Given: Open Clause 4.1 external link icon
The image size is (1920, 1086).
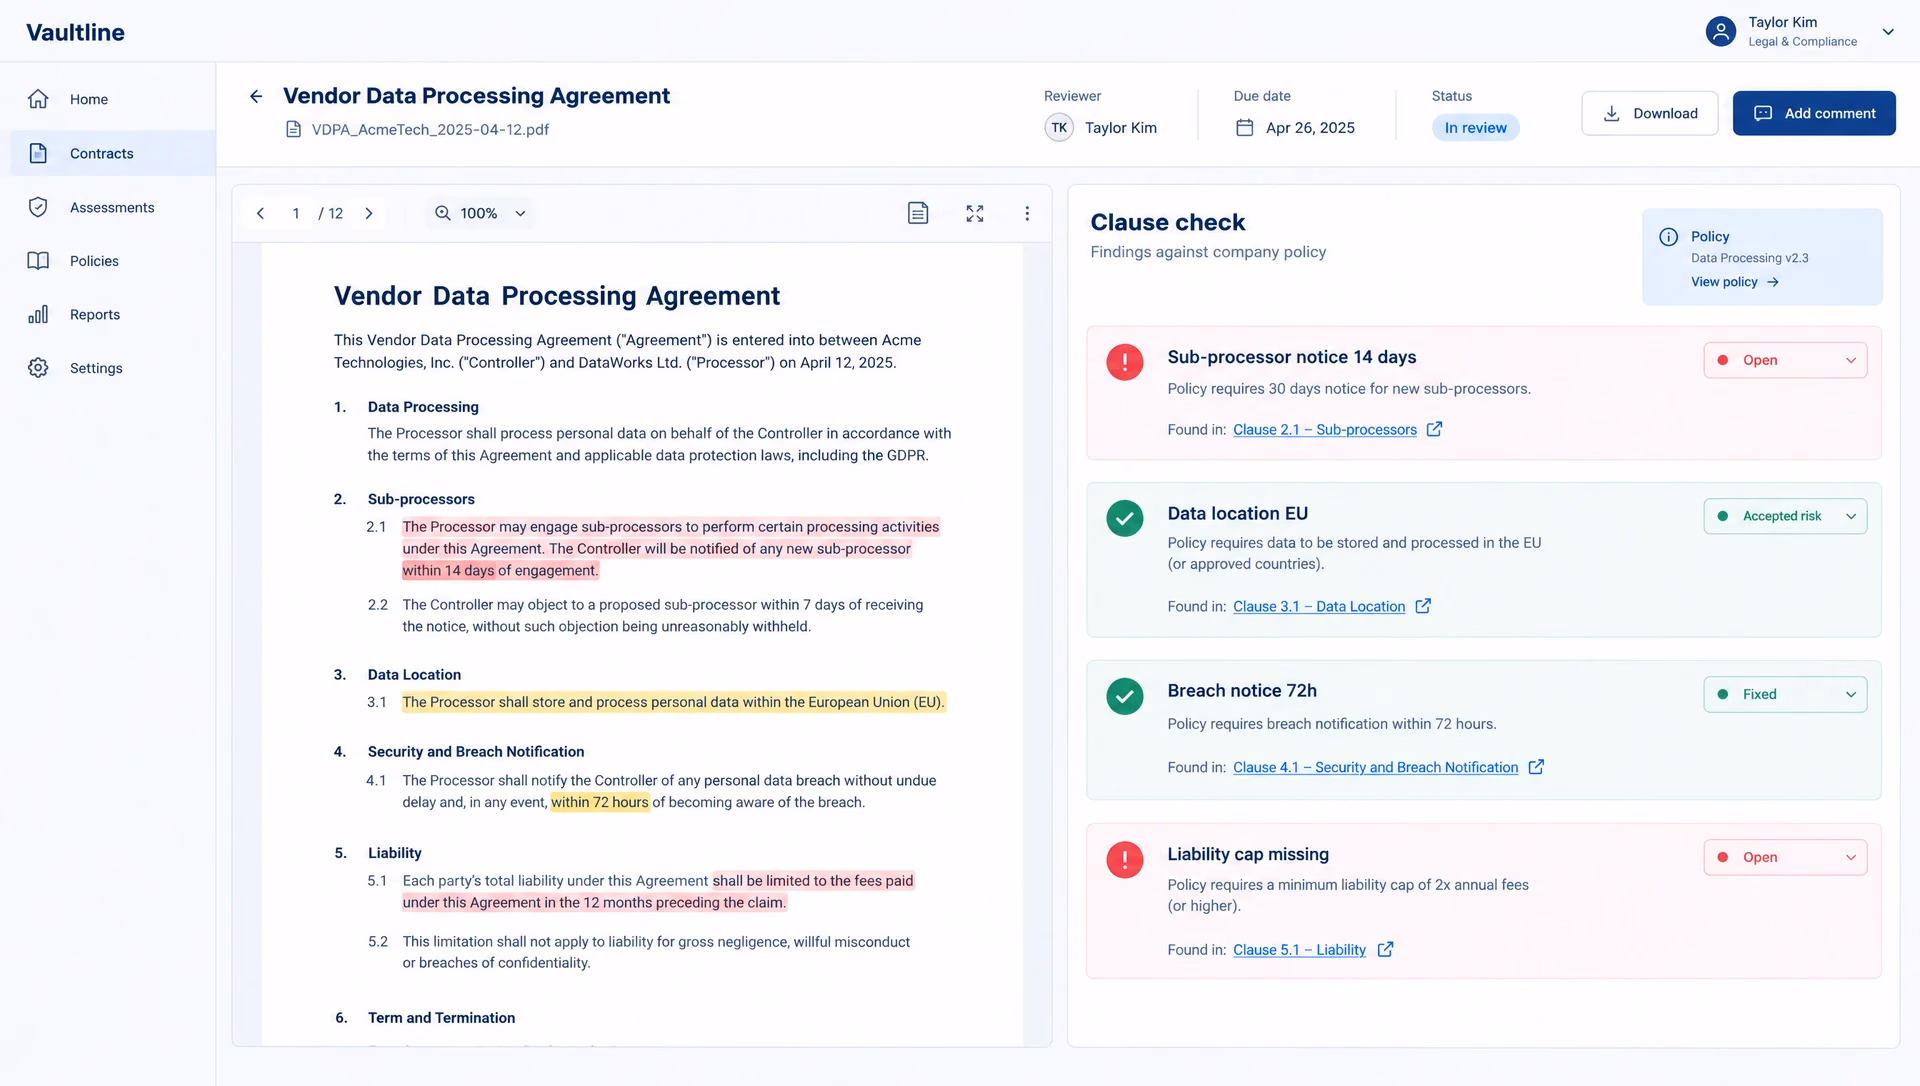Looking at the screenshot, I should coord(1536,767).
